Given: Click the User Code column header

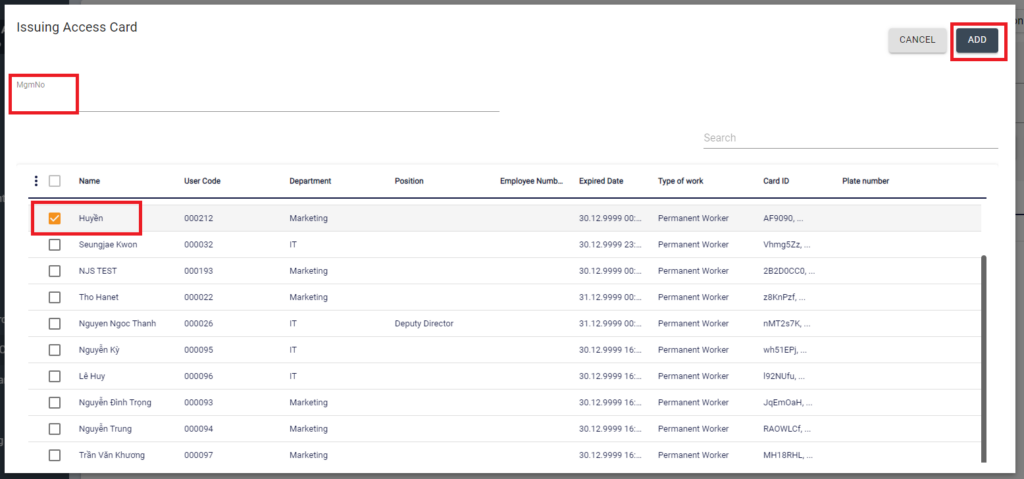Looking at the screenshot, I should (202, 181).
